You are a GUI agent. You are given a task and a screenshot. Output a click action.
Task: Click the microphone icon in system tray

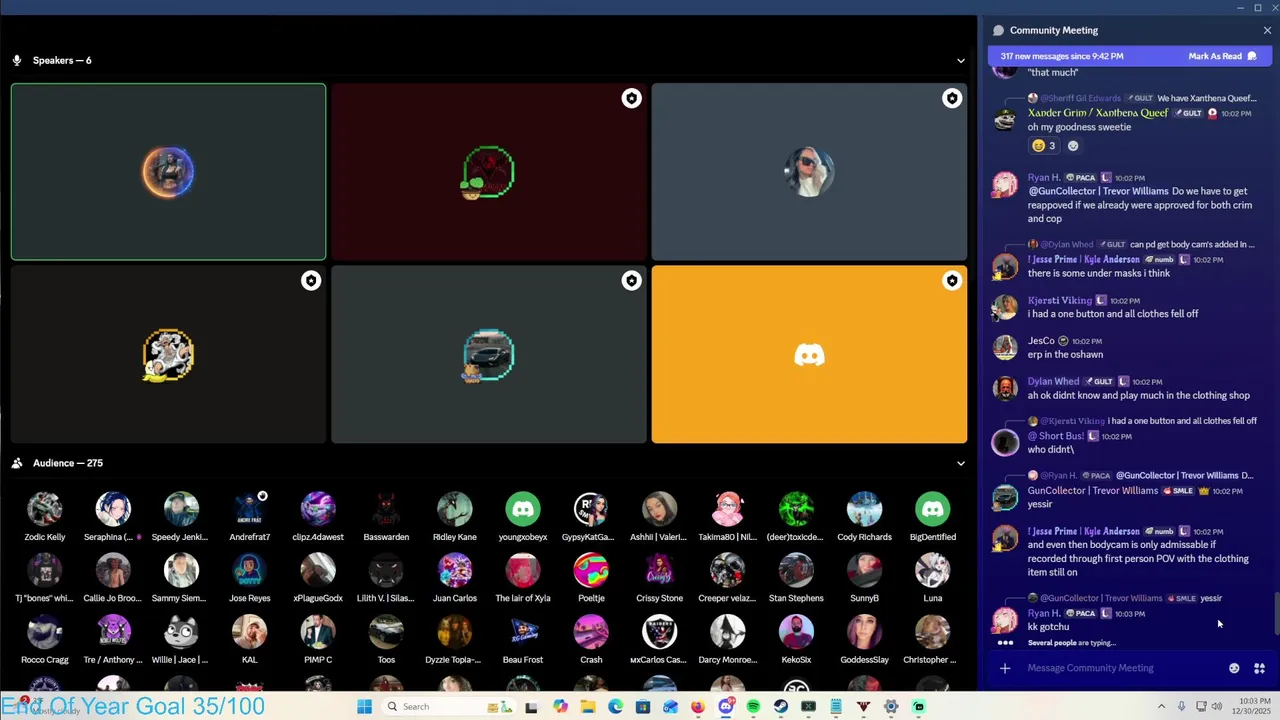(1181, 706)
